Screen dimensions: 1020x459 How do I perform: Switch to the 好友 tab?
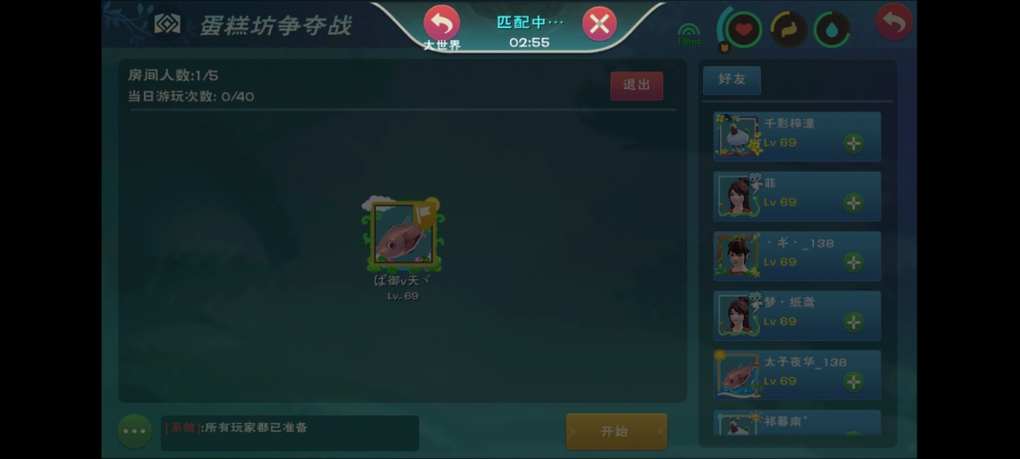tap(732, 79)
